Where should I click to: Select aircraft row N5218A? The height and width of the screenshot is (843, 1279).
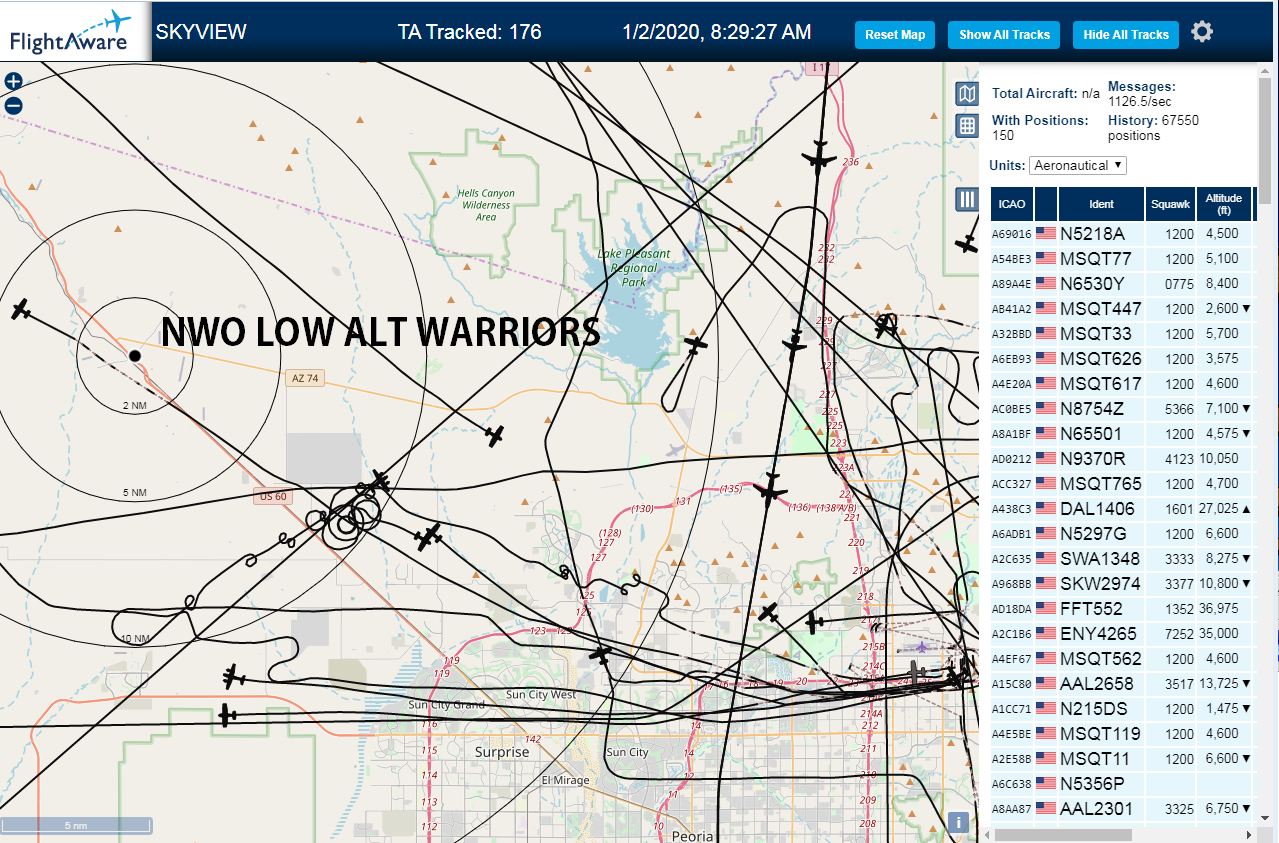point(1121,234)
